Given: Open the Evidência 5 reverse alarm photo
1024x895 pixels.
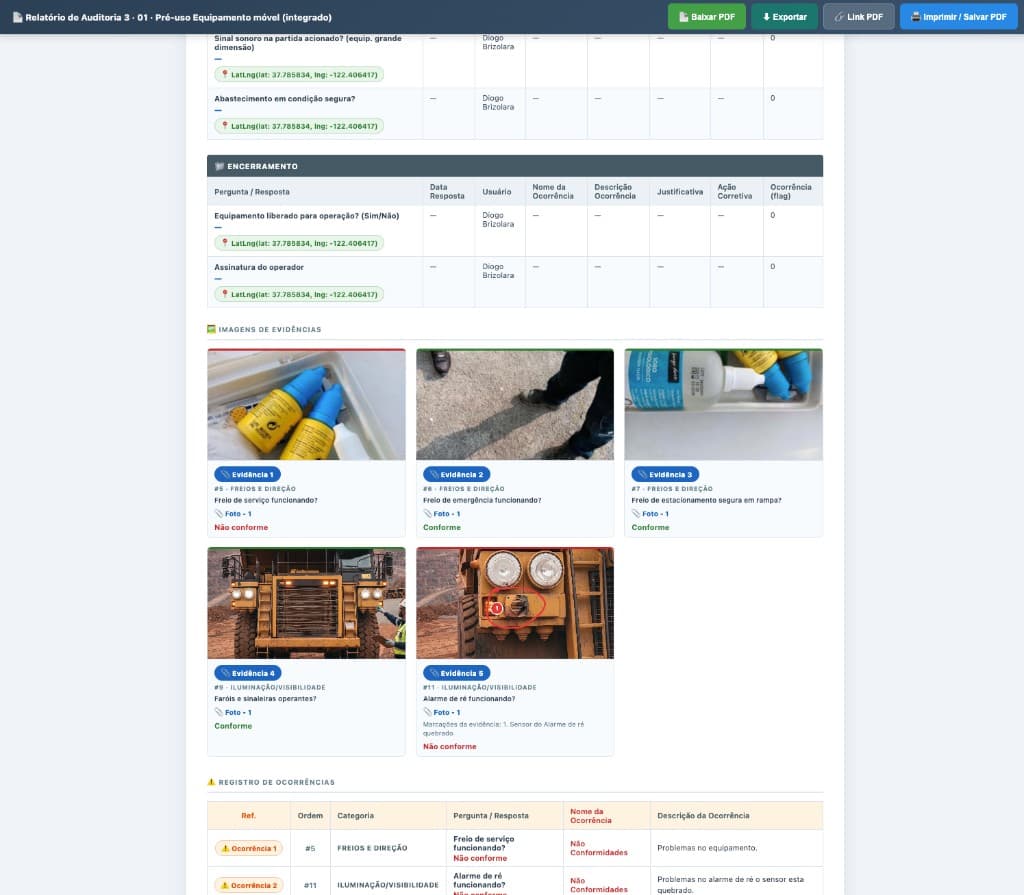Looking at the screenshot, I should (515, 603).
